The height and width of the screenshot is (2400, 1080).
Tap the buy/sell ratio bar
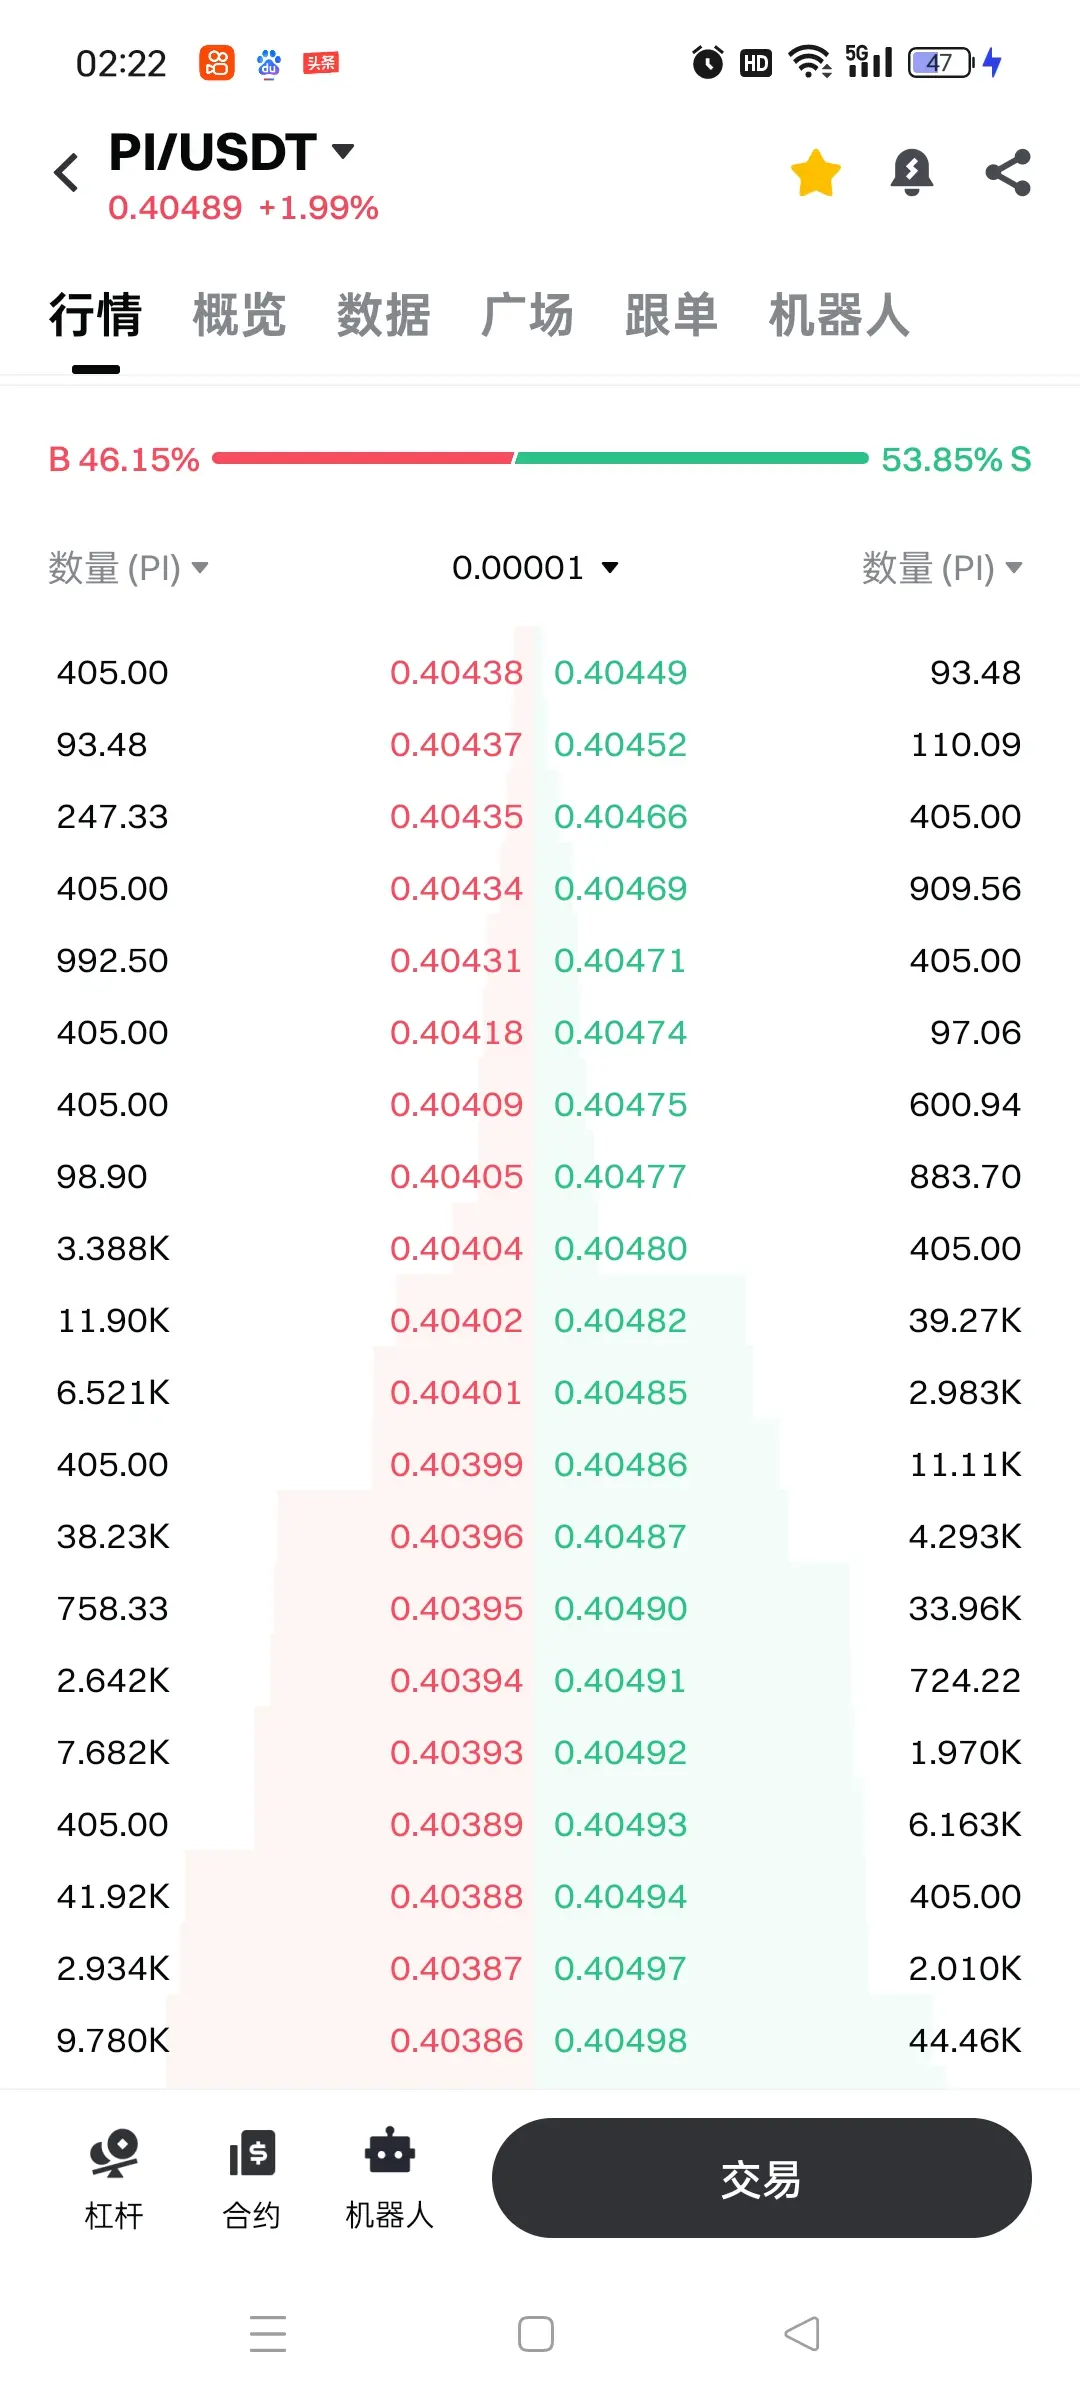coord(540,458)
